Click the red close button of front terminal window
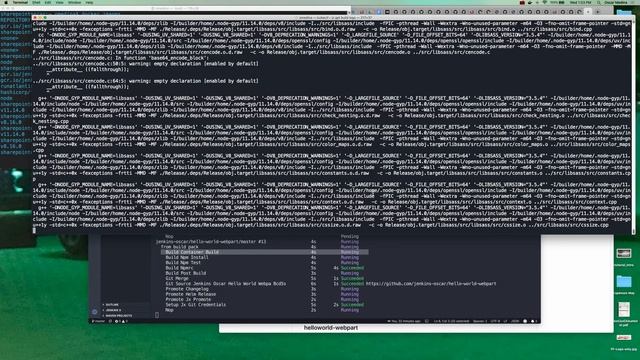The width and height of the screenshot is (640, 360). [x=35, y=18]
